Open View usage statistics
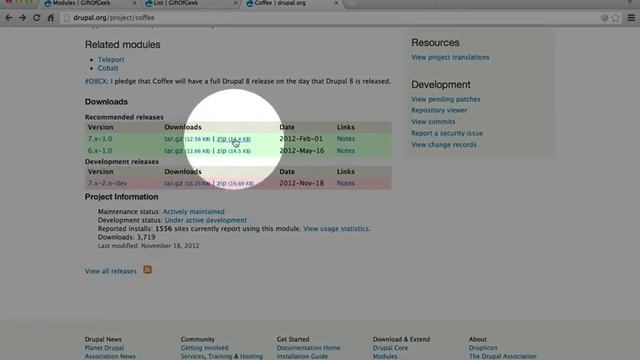Image resolution: width=640 pixels, height=360 pixels. click(336, 229)
